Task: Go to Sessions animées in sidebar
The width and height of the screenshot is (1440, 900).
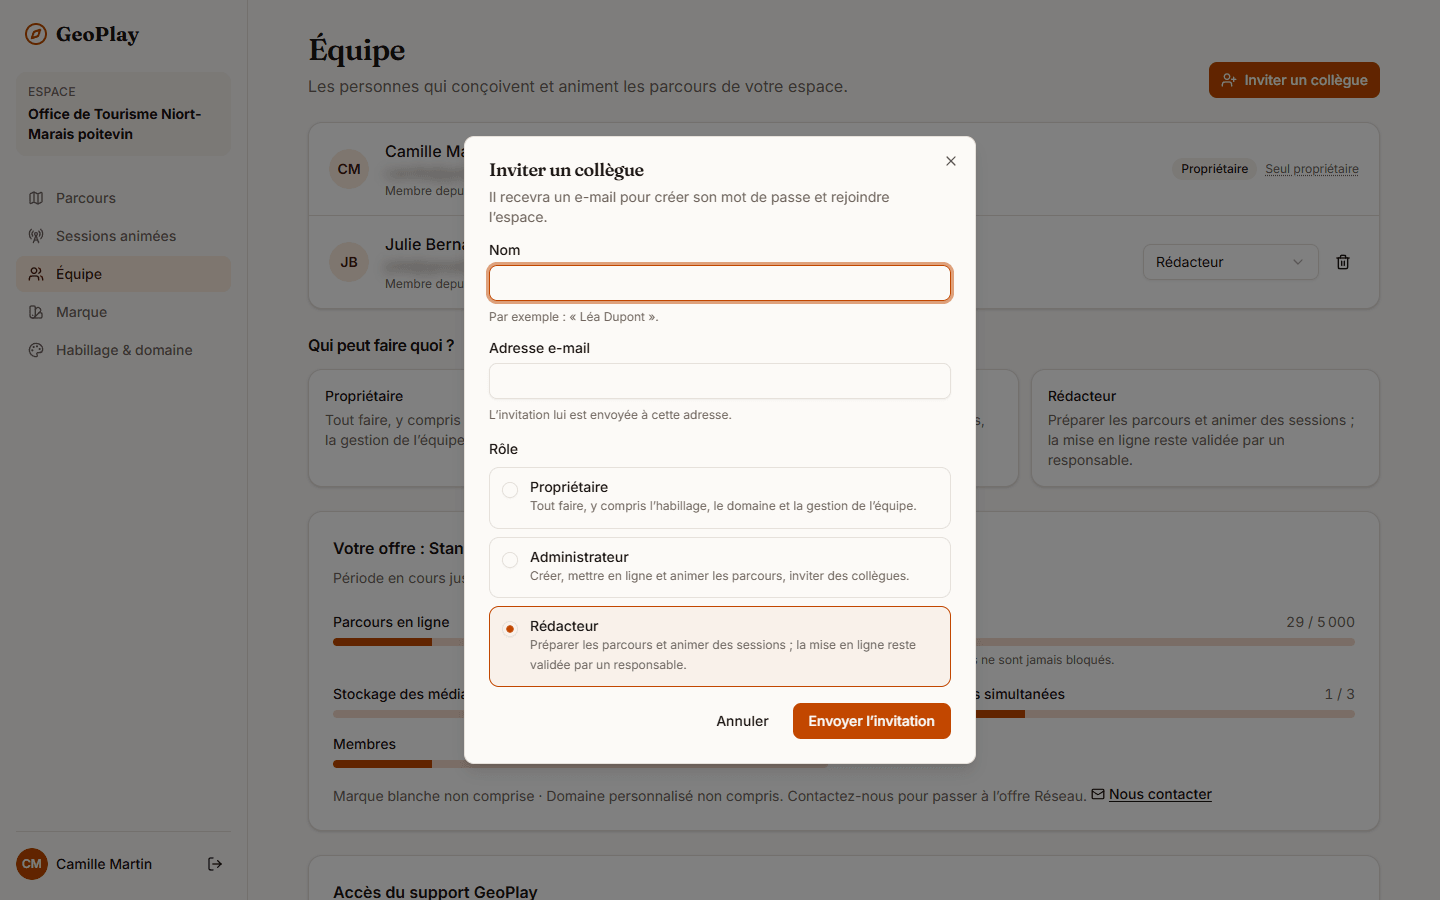Action: pos(123,236)
